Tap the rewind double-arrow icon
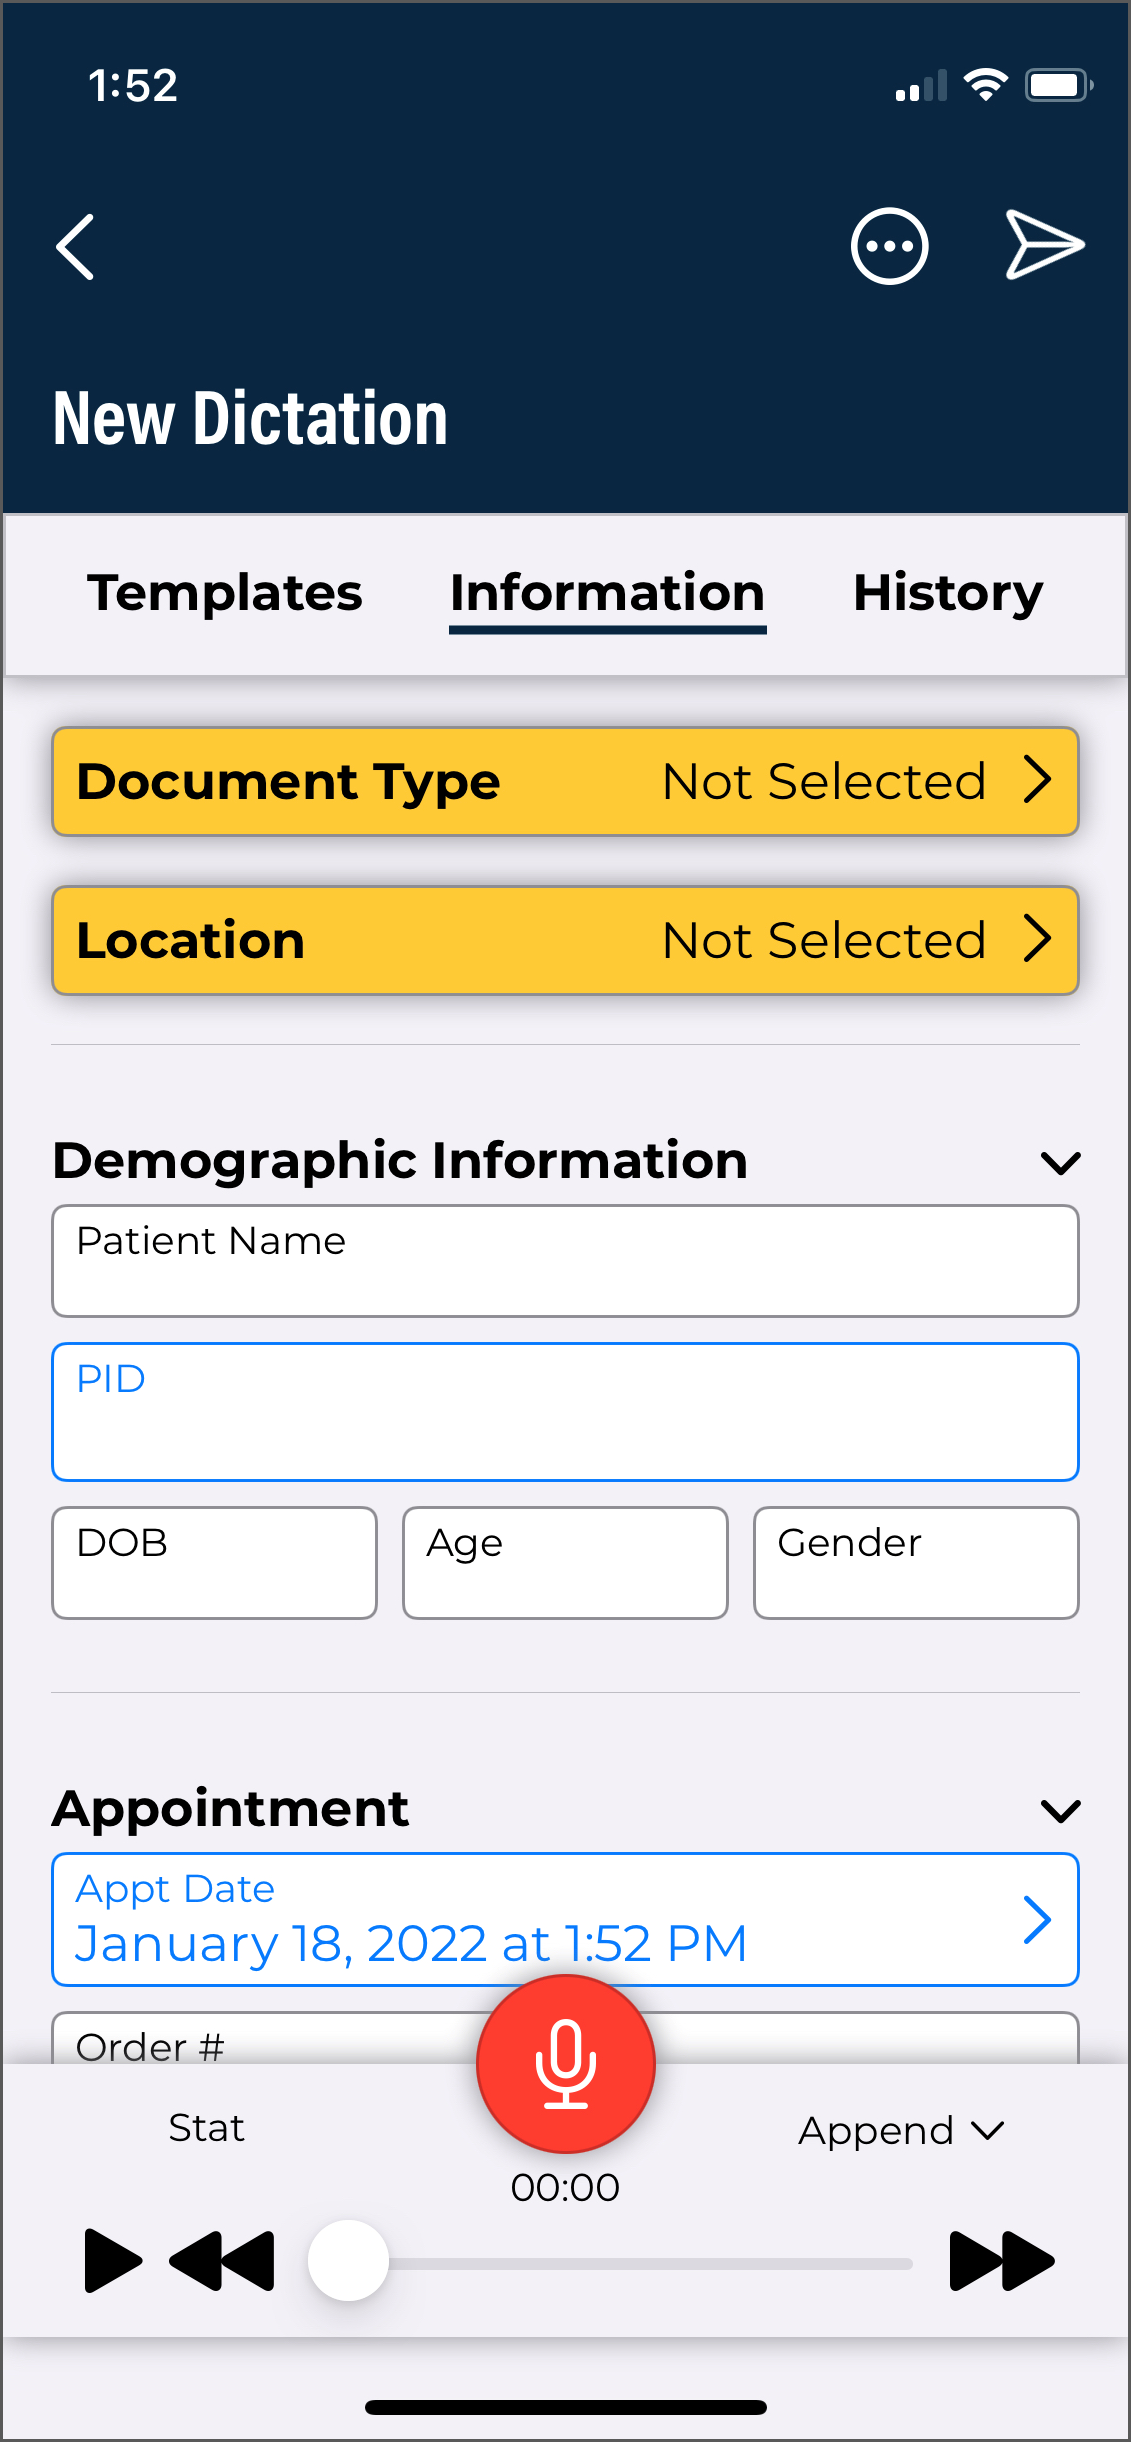 click(x=222, y=2260)
